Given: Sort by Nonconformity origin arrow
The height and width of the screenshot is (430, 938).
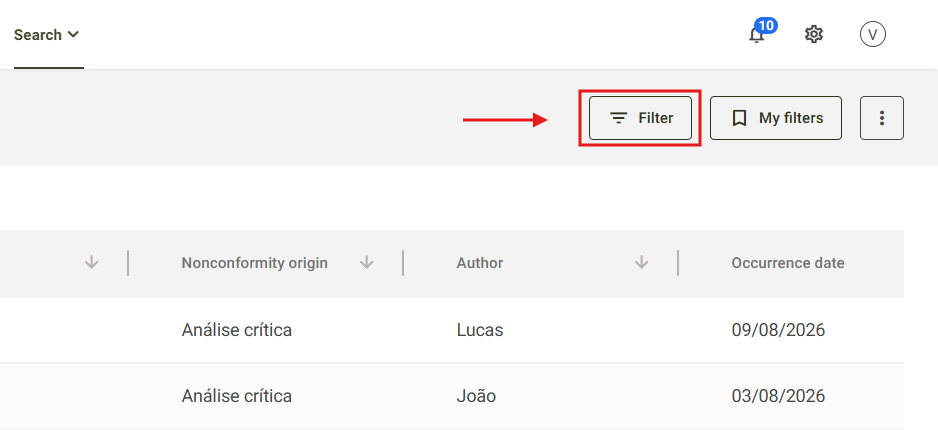Looking at the screenshot, I should point(367,263).
